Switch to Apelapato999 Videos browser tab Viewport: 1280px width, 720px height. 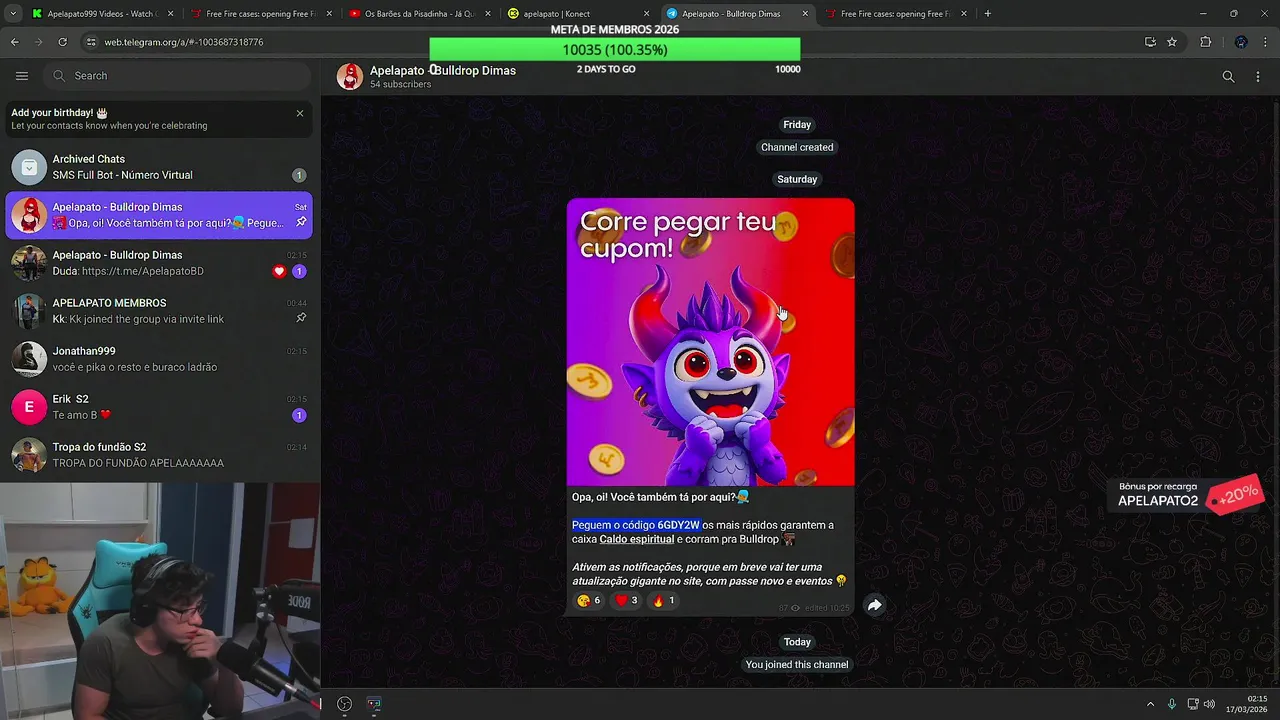click(100, 14)
